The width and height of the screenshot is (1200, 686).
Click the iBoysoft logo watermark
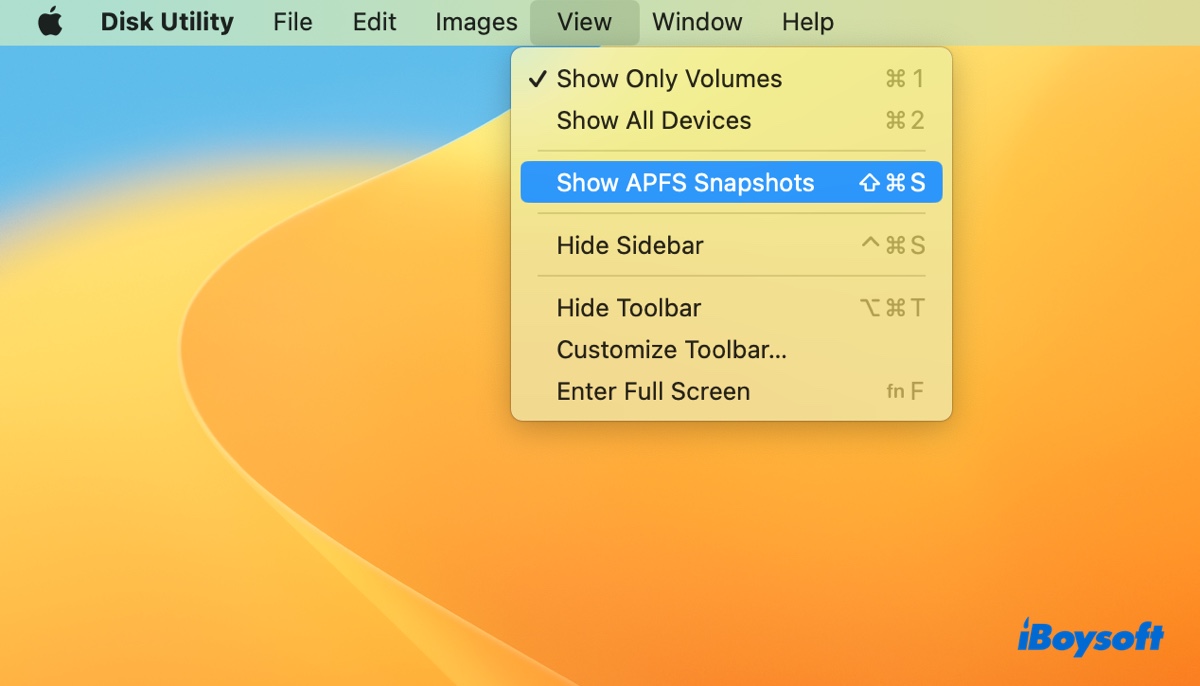tap(1090, 636)
